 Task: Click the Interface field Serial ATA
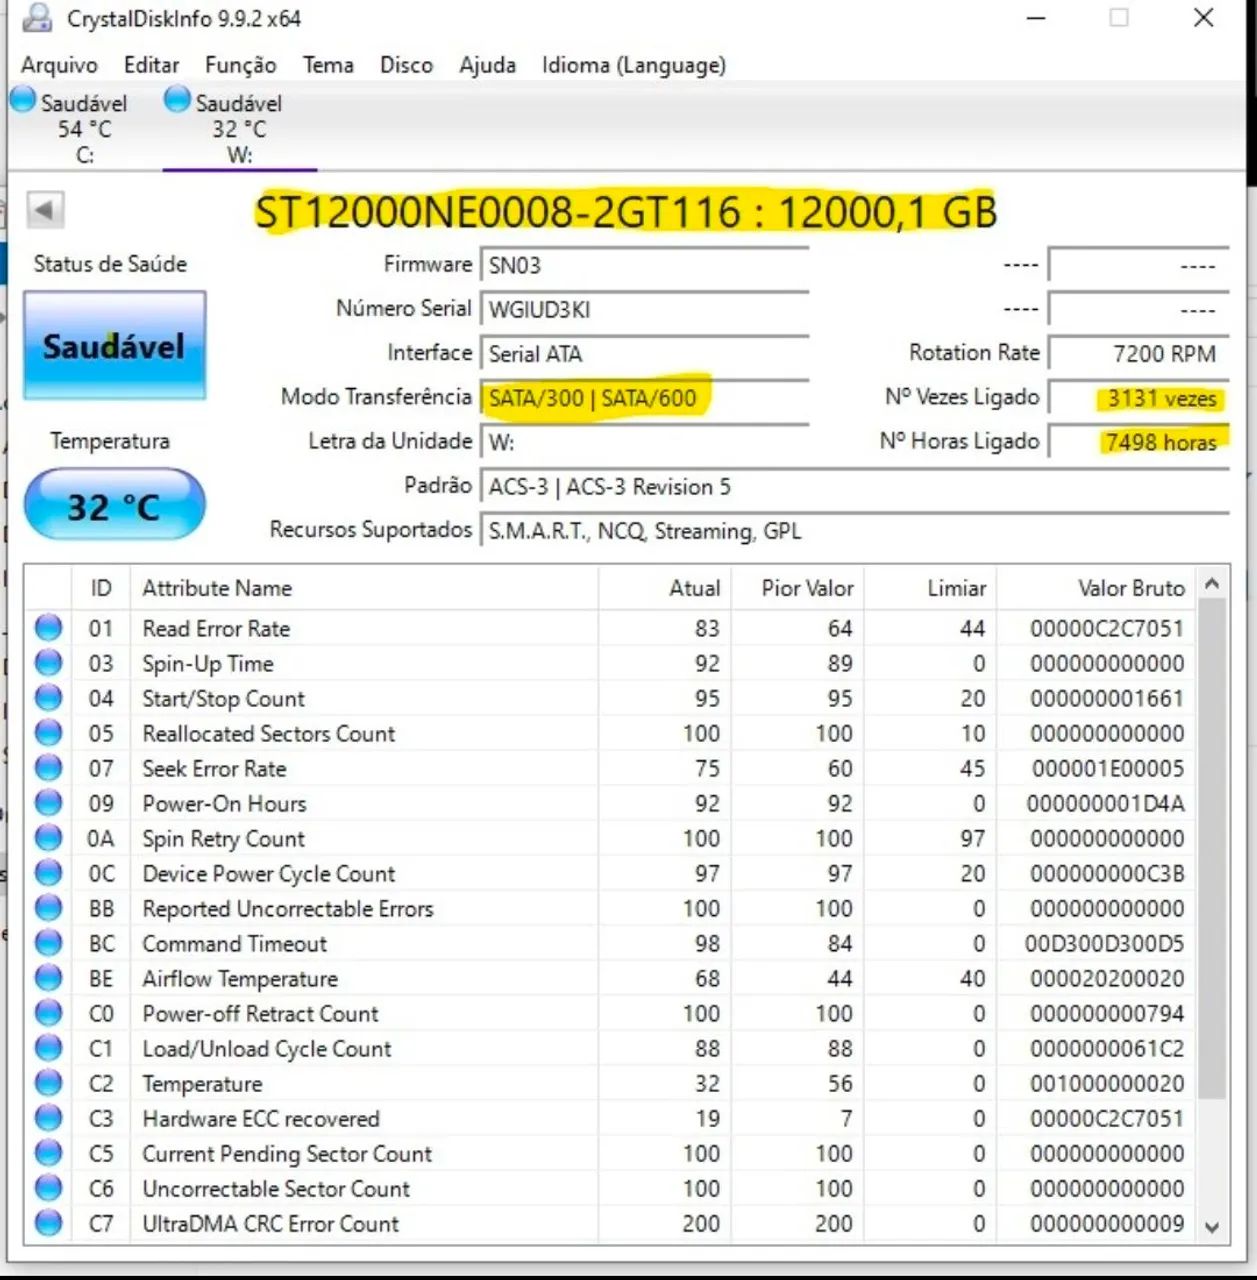[x=644, y=353]
